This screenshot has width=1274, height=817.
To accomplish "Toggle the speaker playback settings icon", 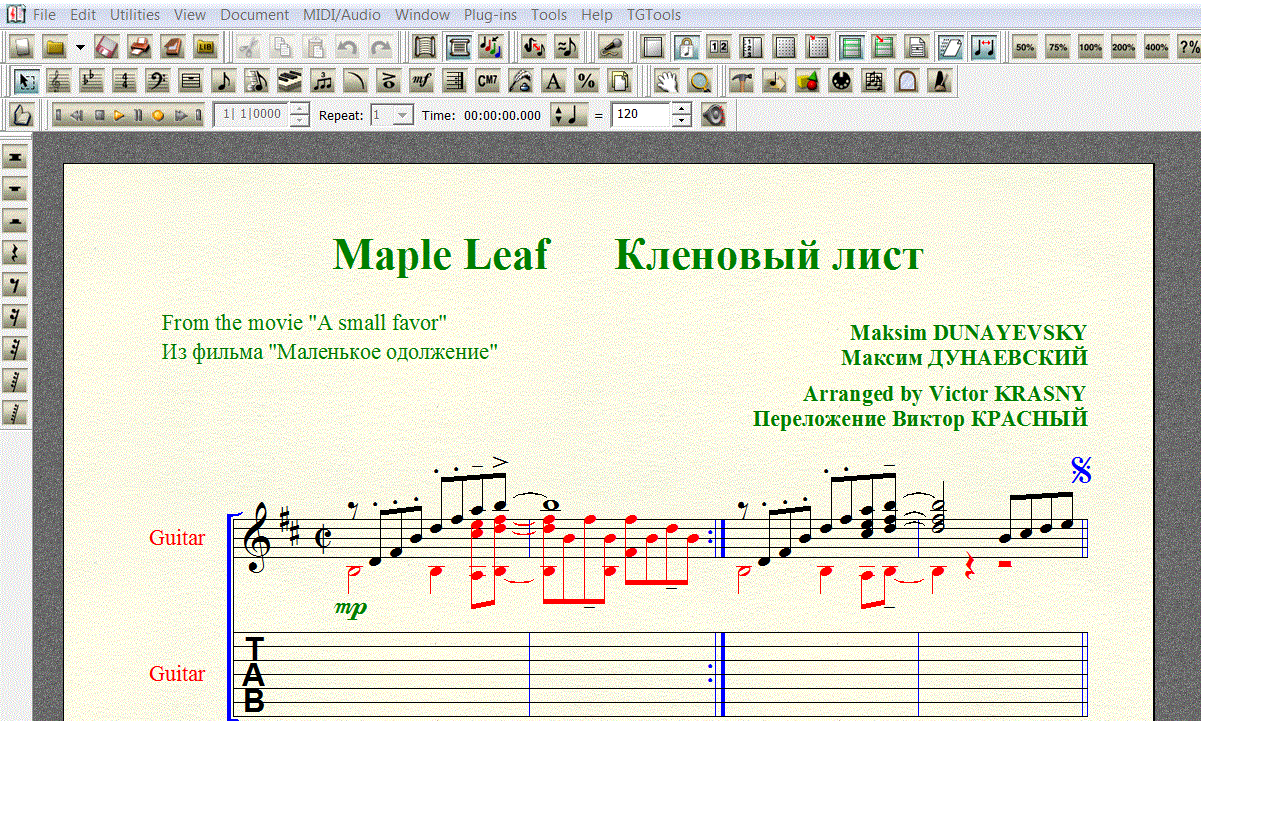I will click(713, 115).
